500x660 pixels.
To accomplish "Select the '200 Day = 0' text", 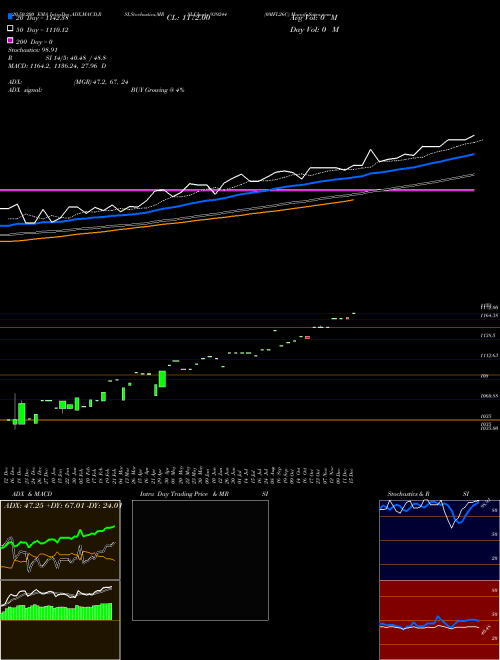I will (x=34, y=42).
